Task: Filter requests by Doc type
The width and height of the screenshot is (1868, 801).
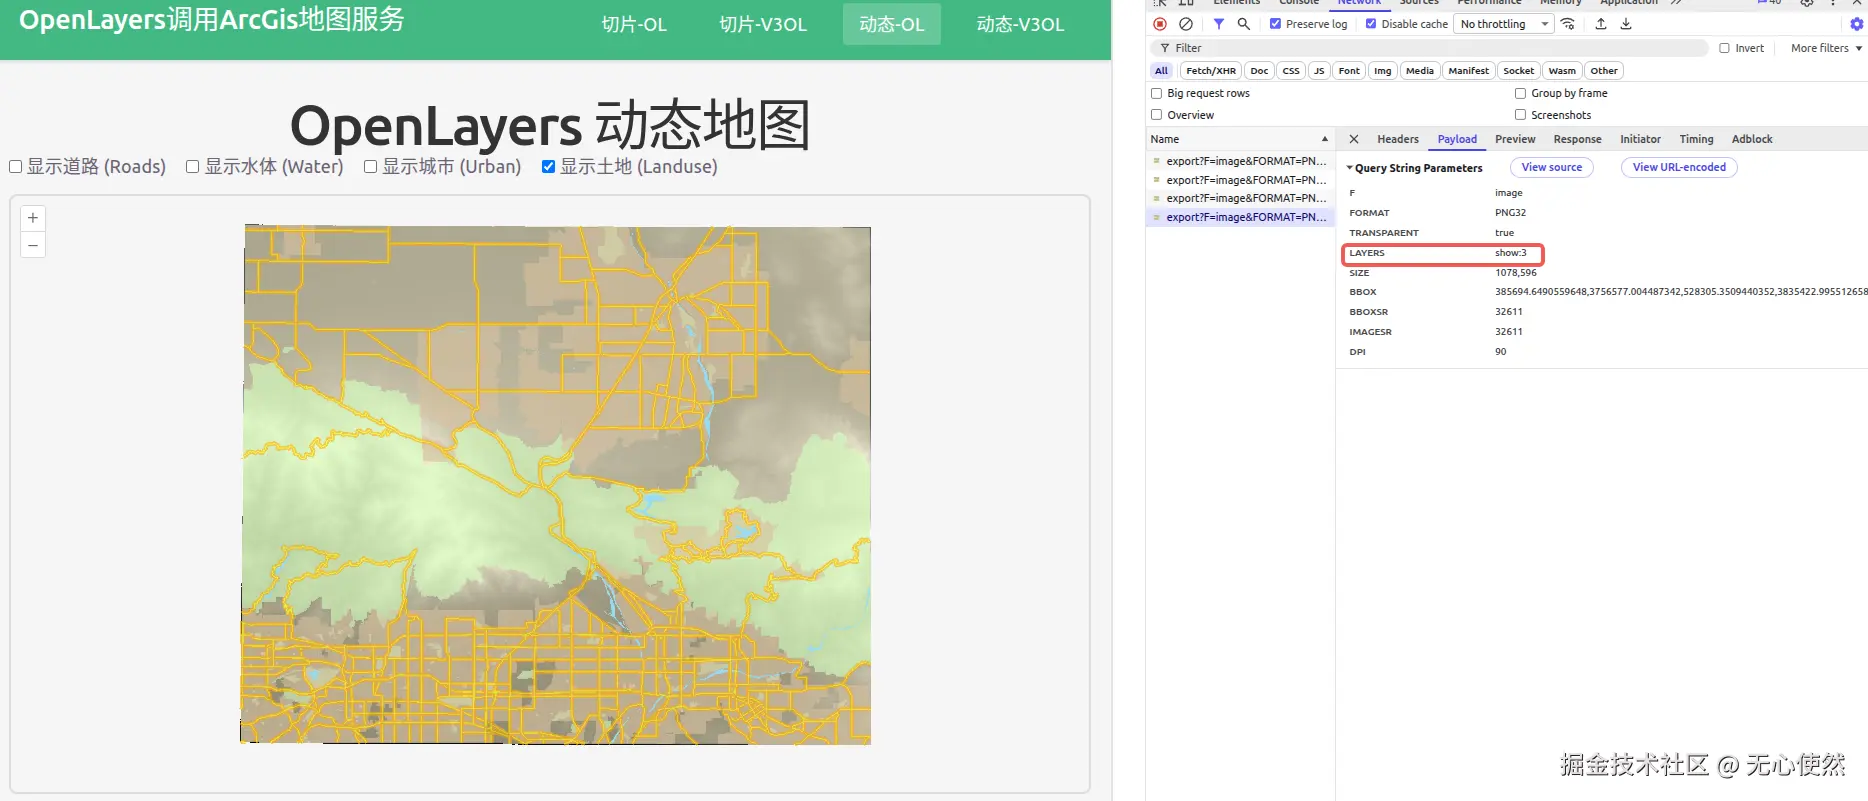Action: pyautogui.click(x=1259, y=71)
